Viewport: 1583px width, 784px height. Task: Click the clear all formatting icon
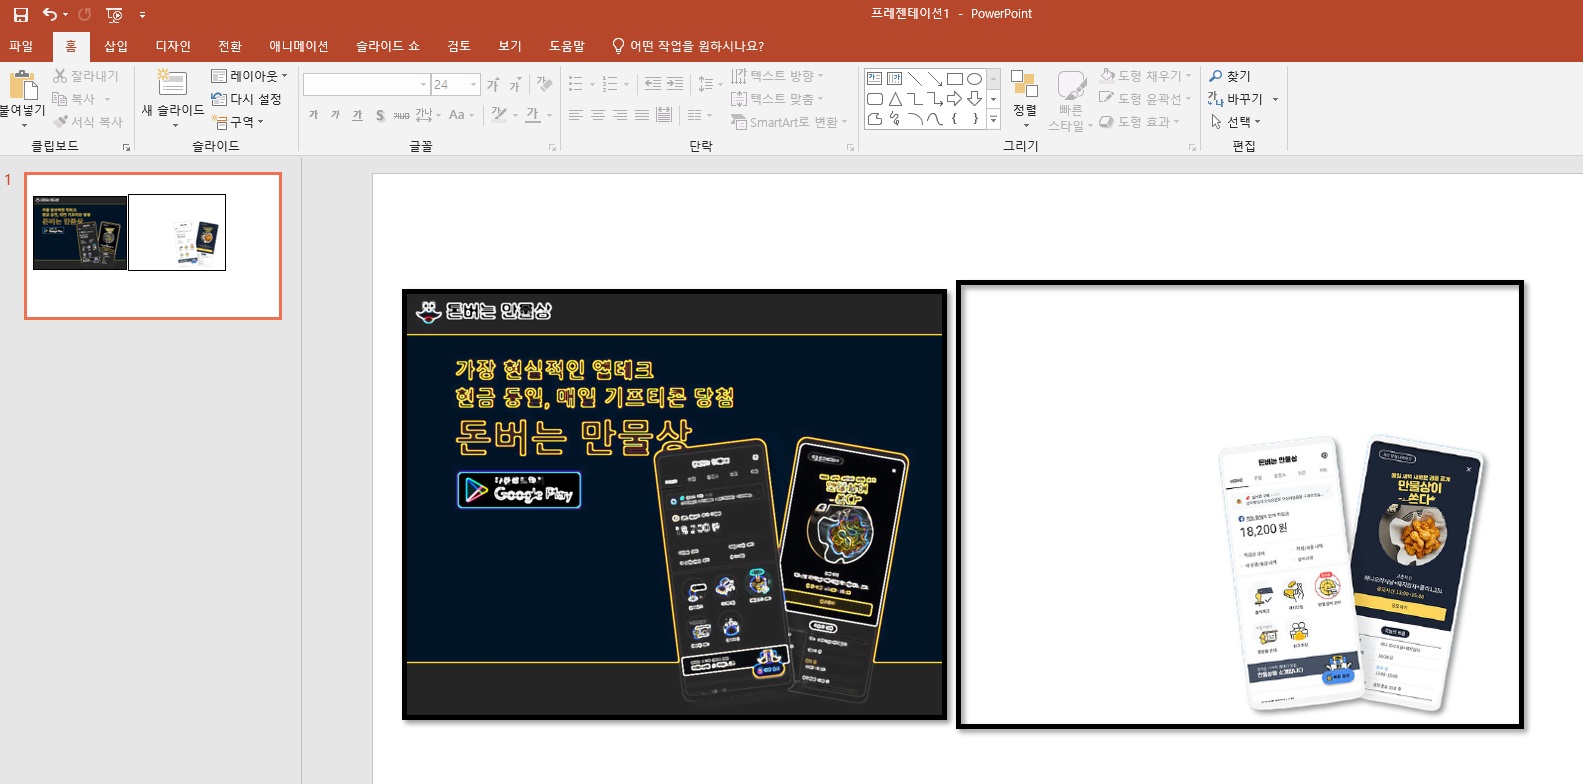pyautogui.click(x=544, y=84)
